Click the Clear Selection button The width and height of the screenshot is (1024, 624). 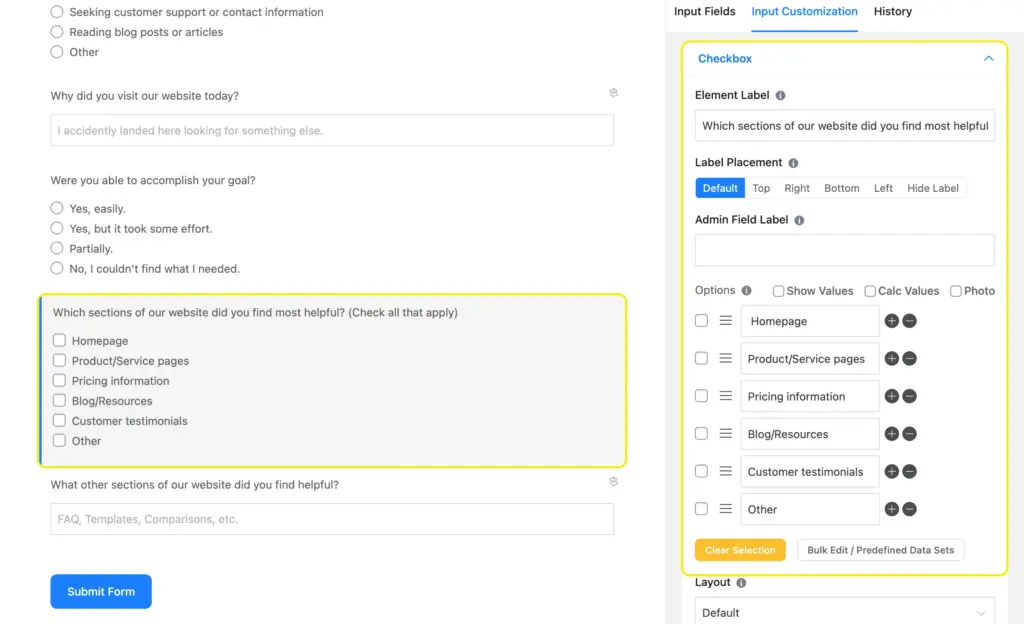click(740, 549)
